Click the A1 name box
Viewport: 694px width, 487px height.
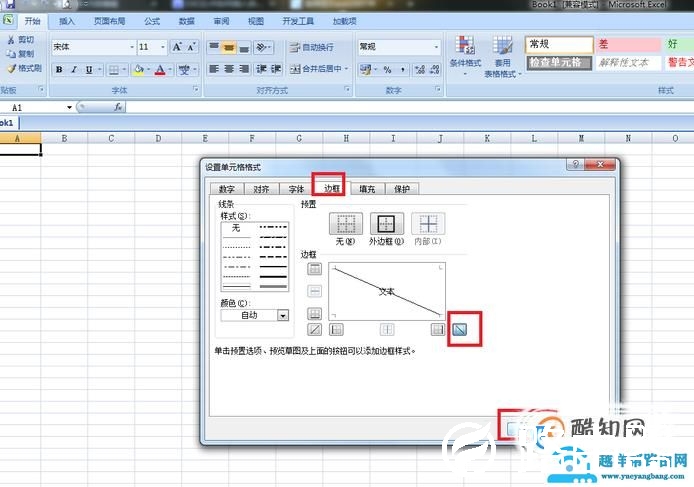coord(38,106)
